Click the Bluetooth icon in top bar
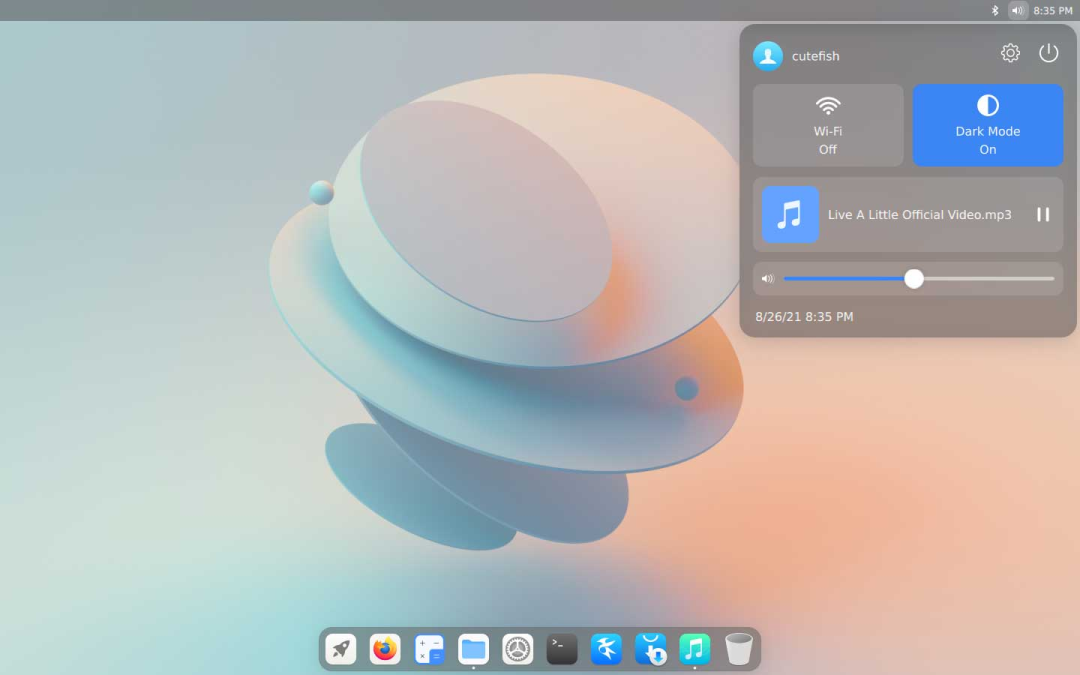 pyautogui.click(x=995, y=10)
